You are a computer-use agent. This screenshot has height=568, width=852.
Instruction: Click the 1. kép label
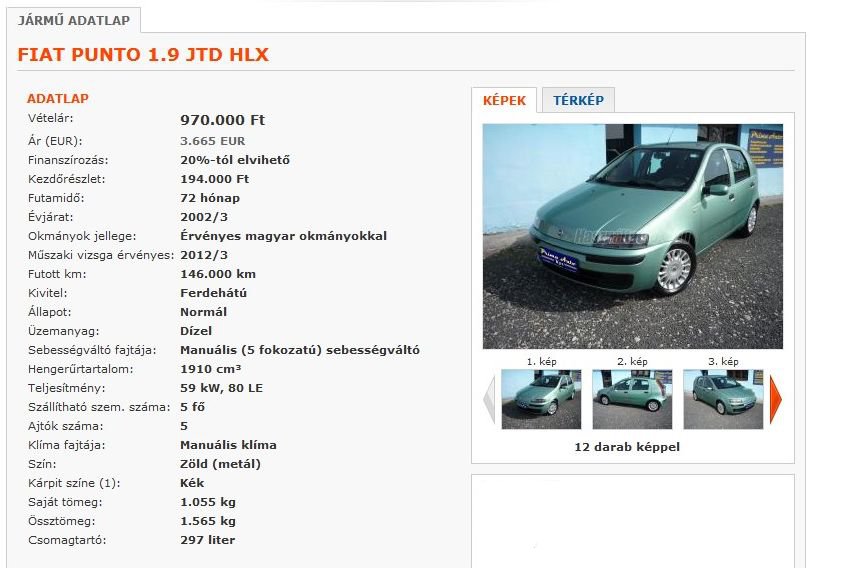541,361
